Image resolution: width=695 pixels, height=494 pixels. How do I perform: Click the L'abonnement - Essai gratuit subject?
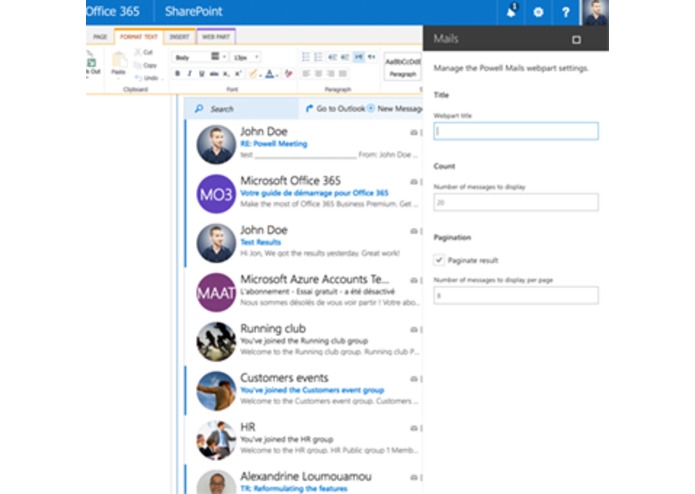[317, 292]
